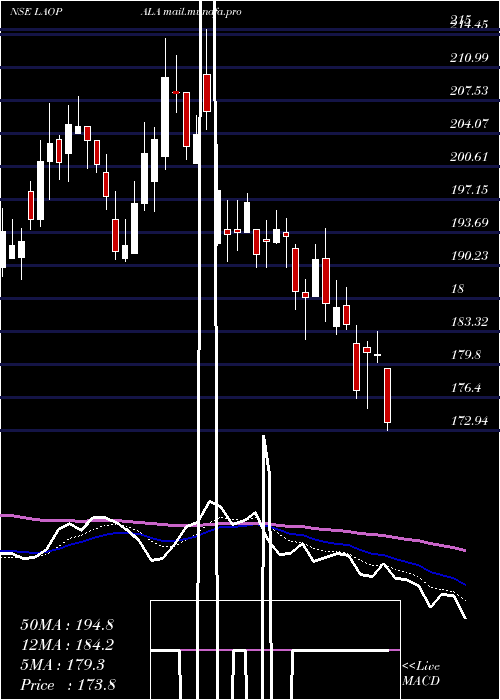The width and height of the screenshot is (500, 700).
Task: Click the 200.61 price axis label
Action: tap(469, 157)
